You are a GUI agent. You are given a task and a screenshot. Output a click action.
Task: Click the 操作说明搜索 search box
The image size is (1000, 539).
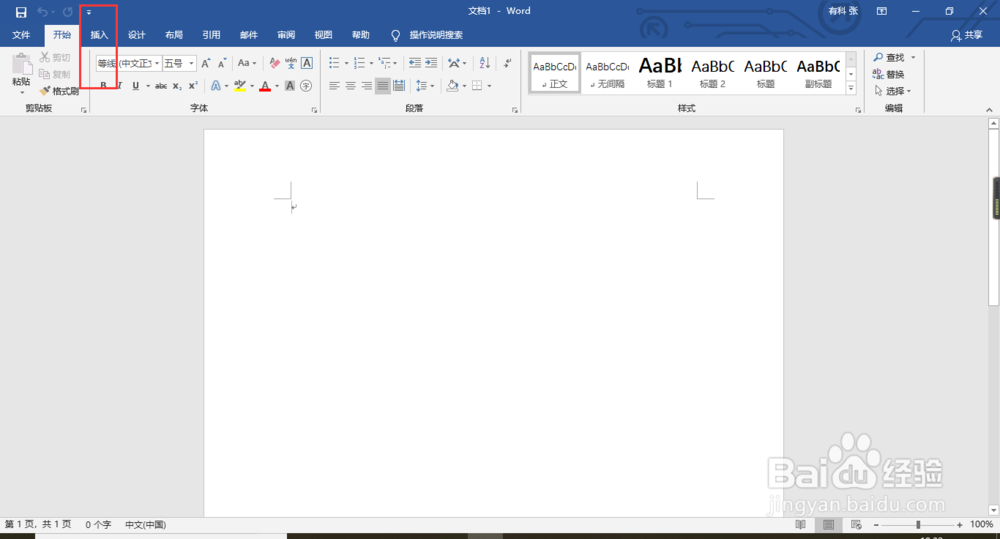point(436,35)
